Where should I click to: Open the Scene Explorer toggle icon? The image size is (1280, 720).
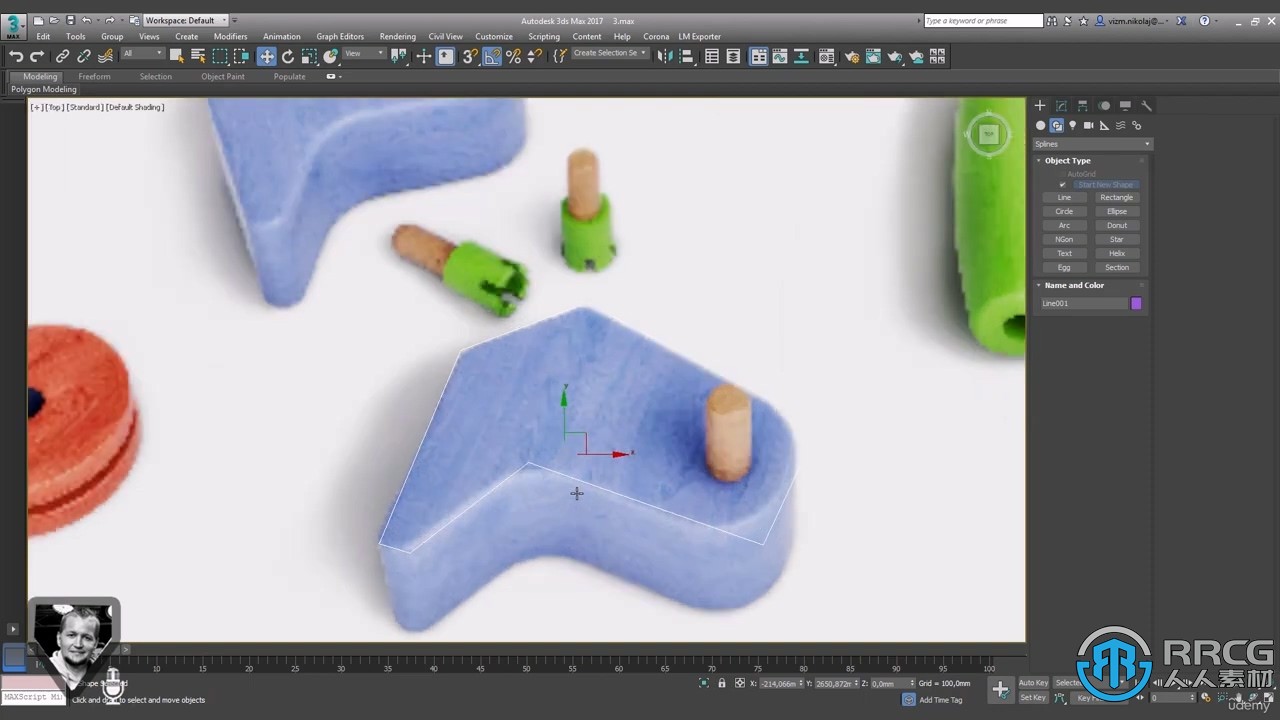(x=712, y=57)
